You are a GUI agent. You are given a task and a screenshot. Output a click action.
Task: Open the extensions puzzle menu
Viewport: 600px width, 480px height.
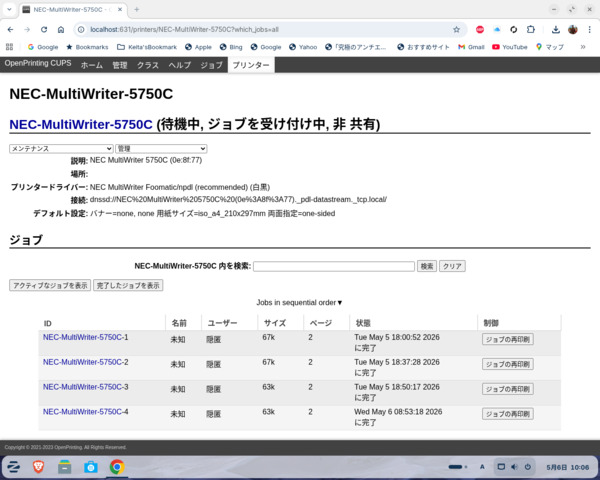pos(530,29)
